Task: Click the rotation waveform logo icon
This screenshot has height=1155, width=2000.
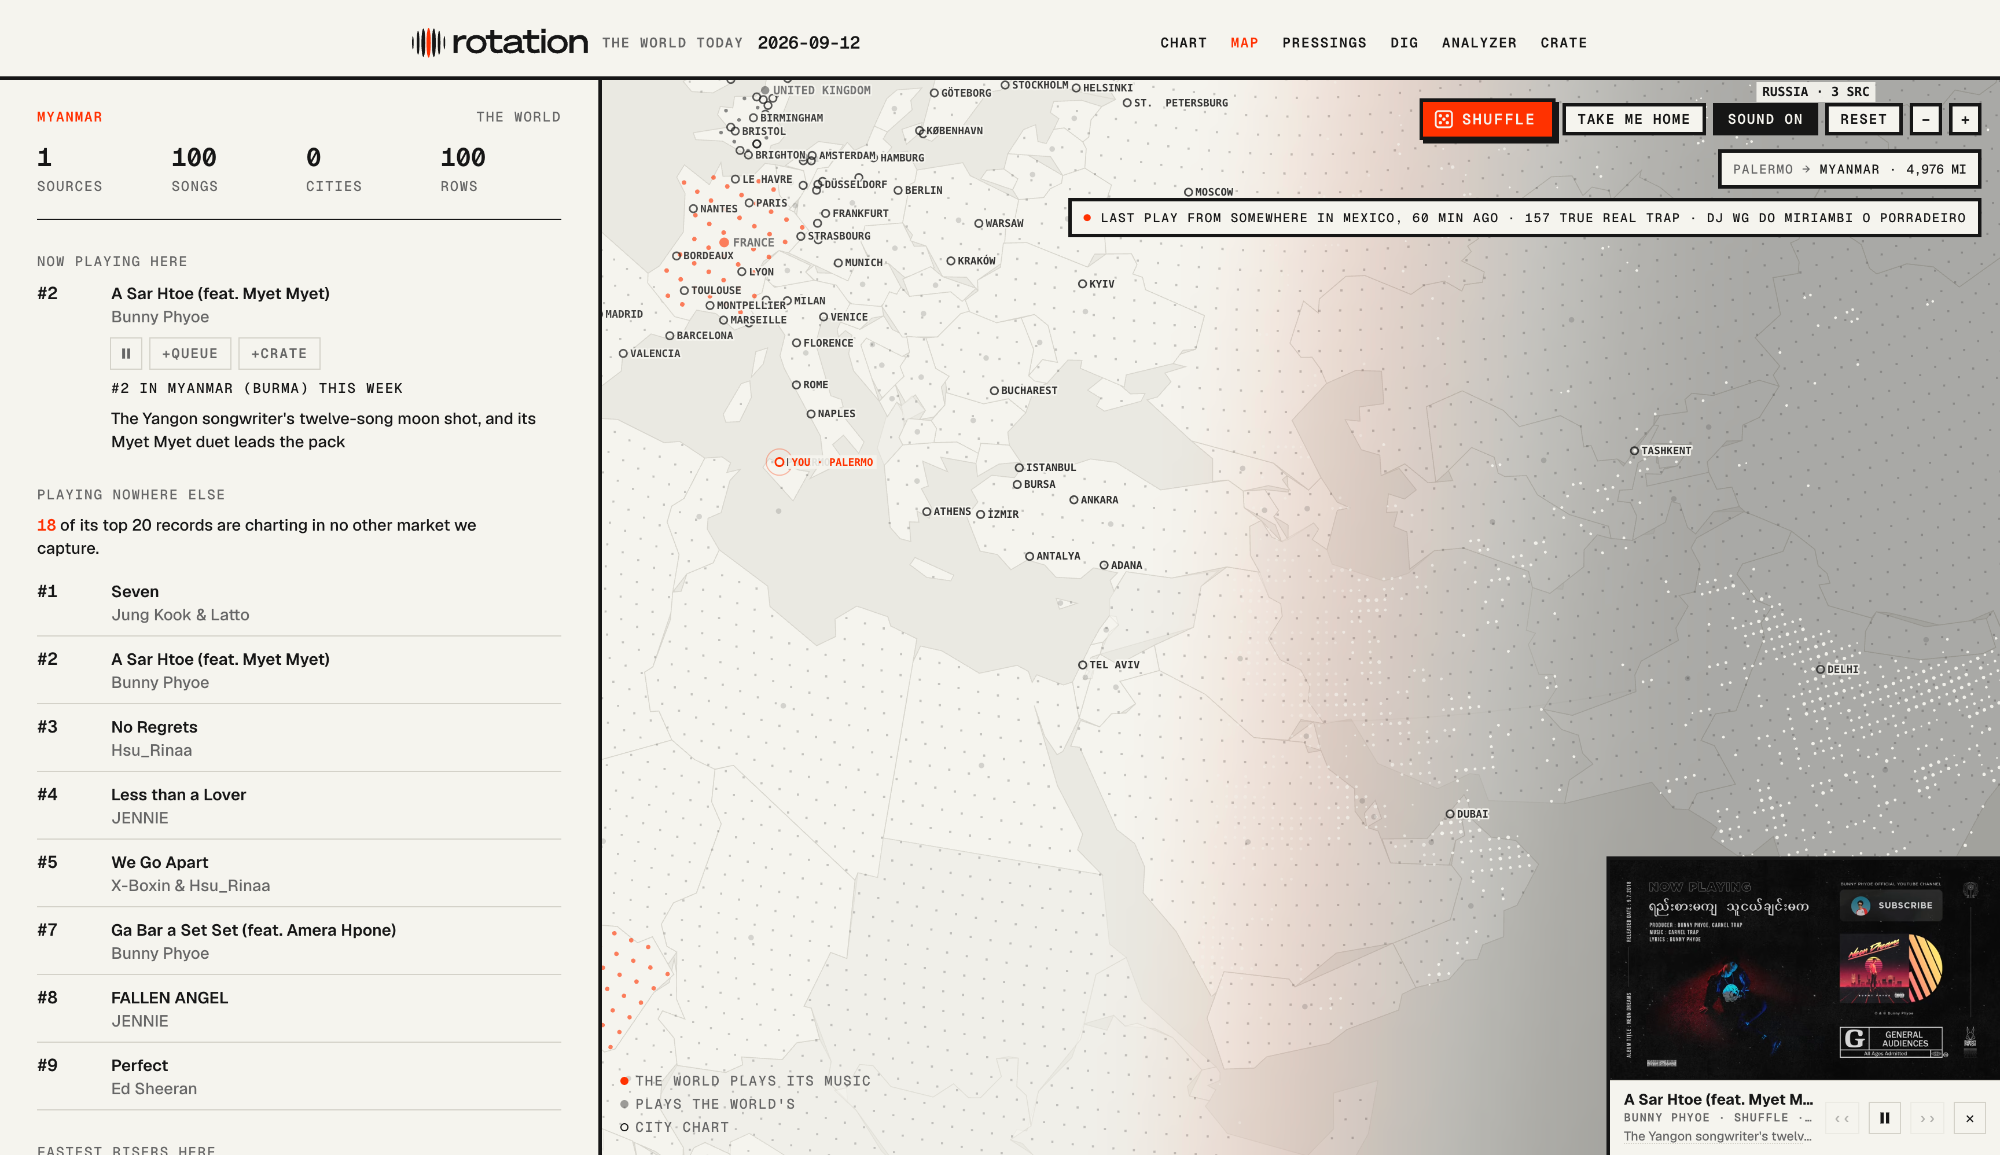Action: (x=428, y=42)
